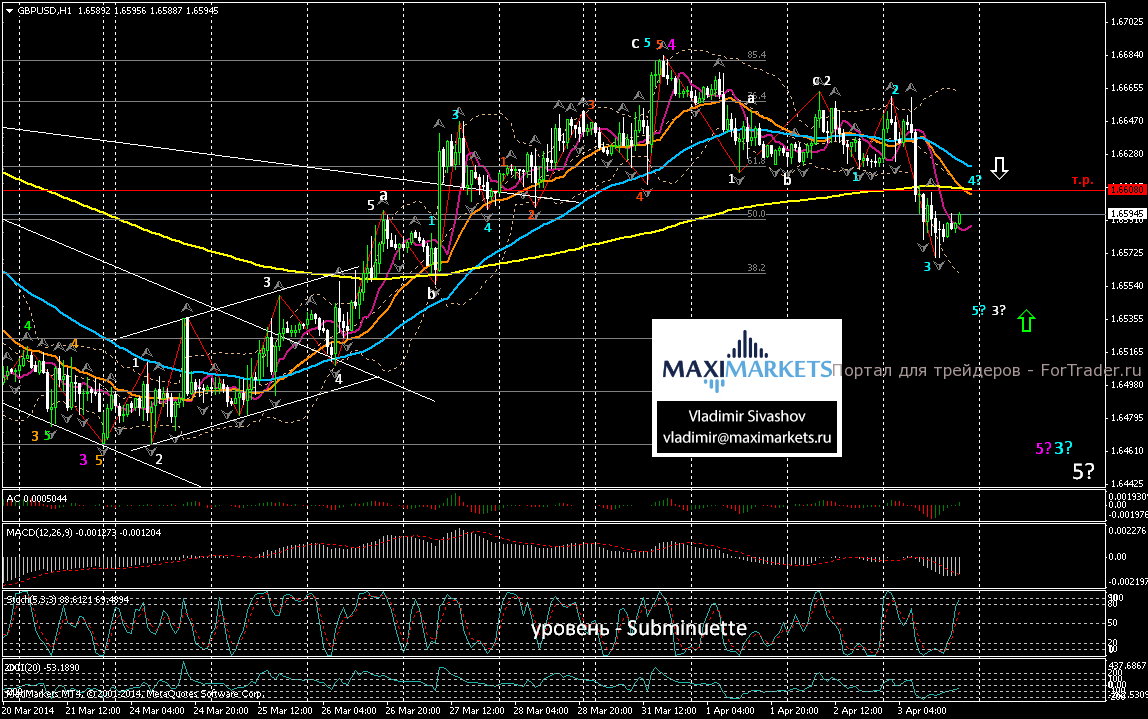Select the cyan 4? wave label
This screenshot has height=719, width=1148.
(974, 180)
